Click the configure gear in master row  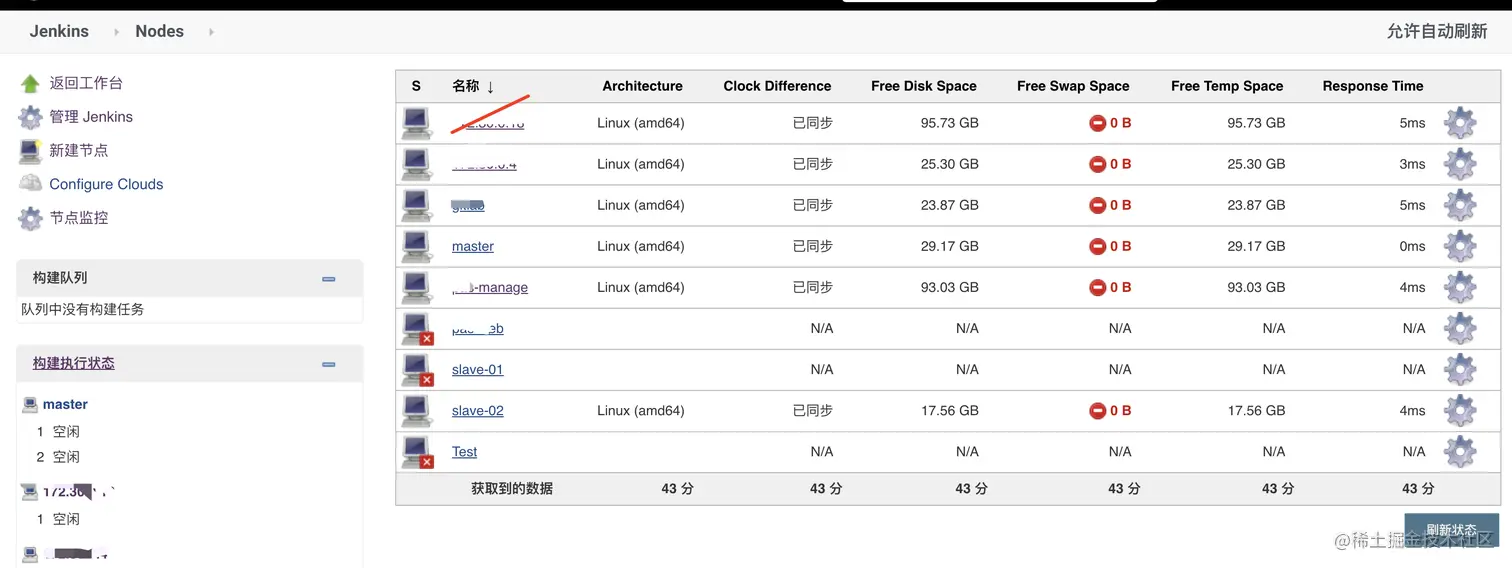(1460, 246)
